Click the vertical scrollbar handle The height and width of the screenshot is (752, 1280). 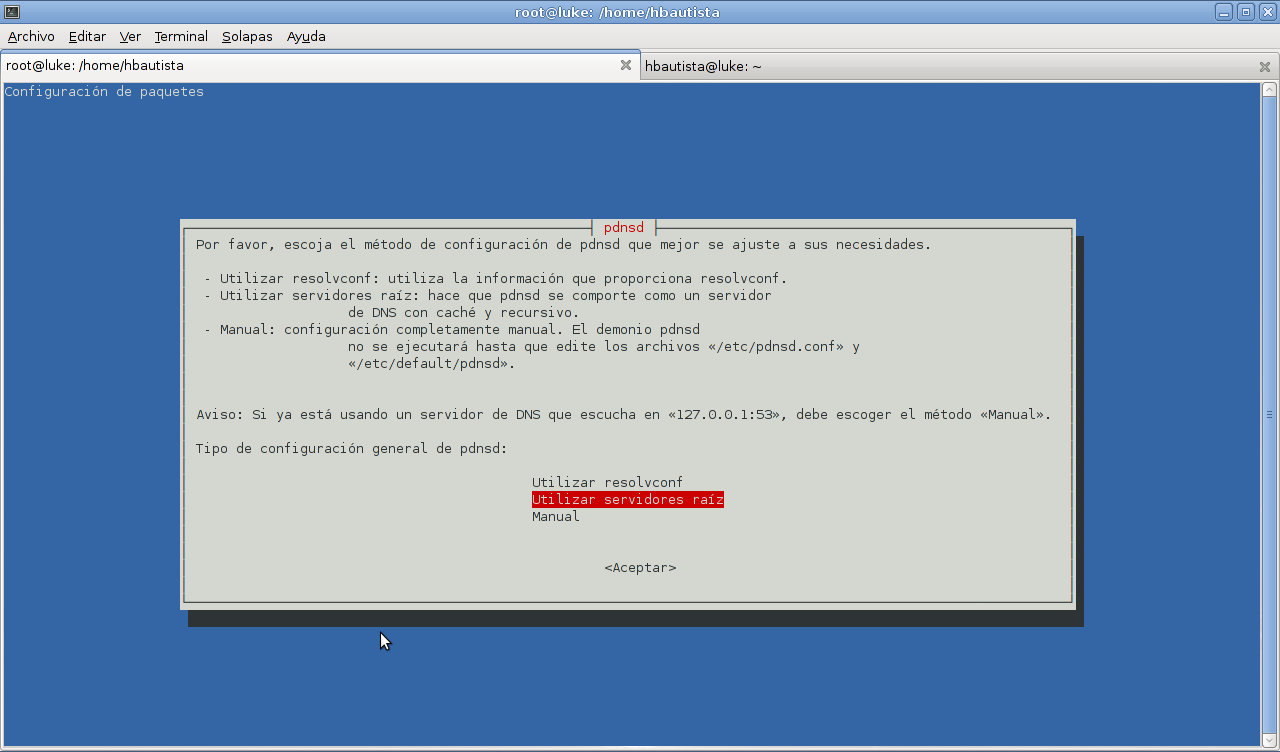1270,414
